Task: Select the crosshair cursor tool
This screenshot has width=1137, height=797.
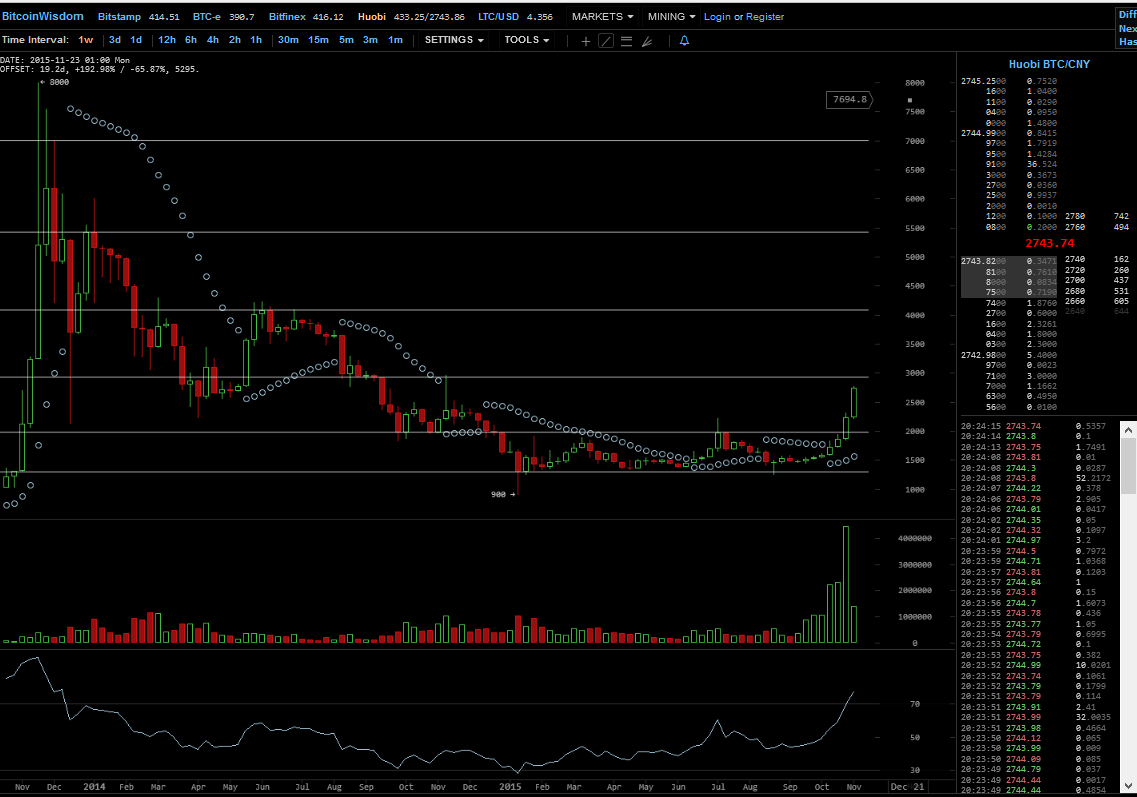Action: click(x=585, y=41)
